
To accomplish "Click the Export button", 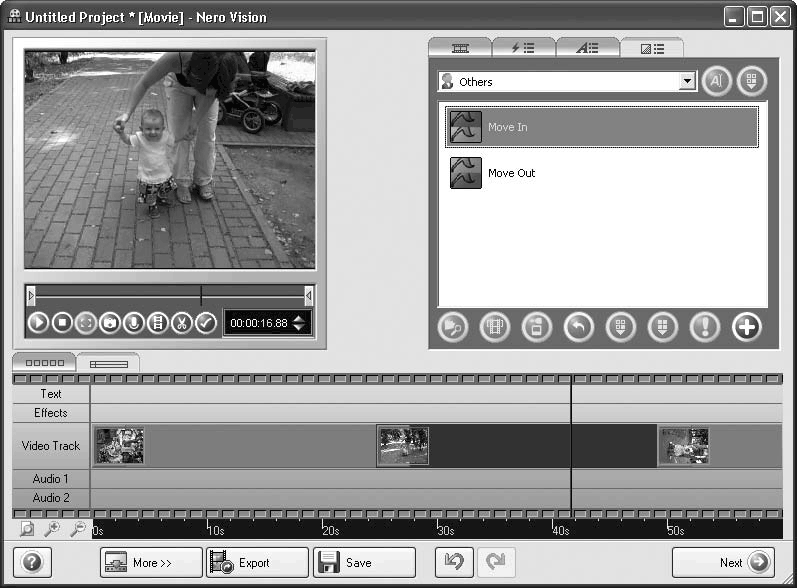I will (256, 563).
